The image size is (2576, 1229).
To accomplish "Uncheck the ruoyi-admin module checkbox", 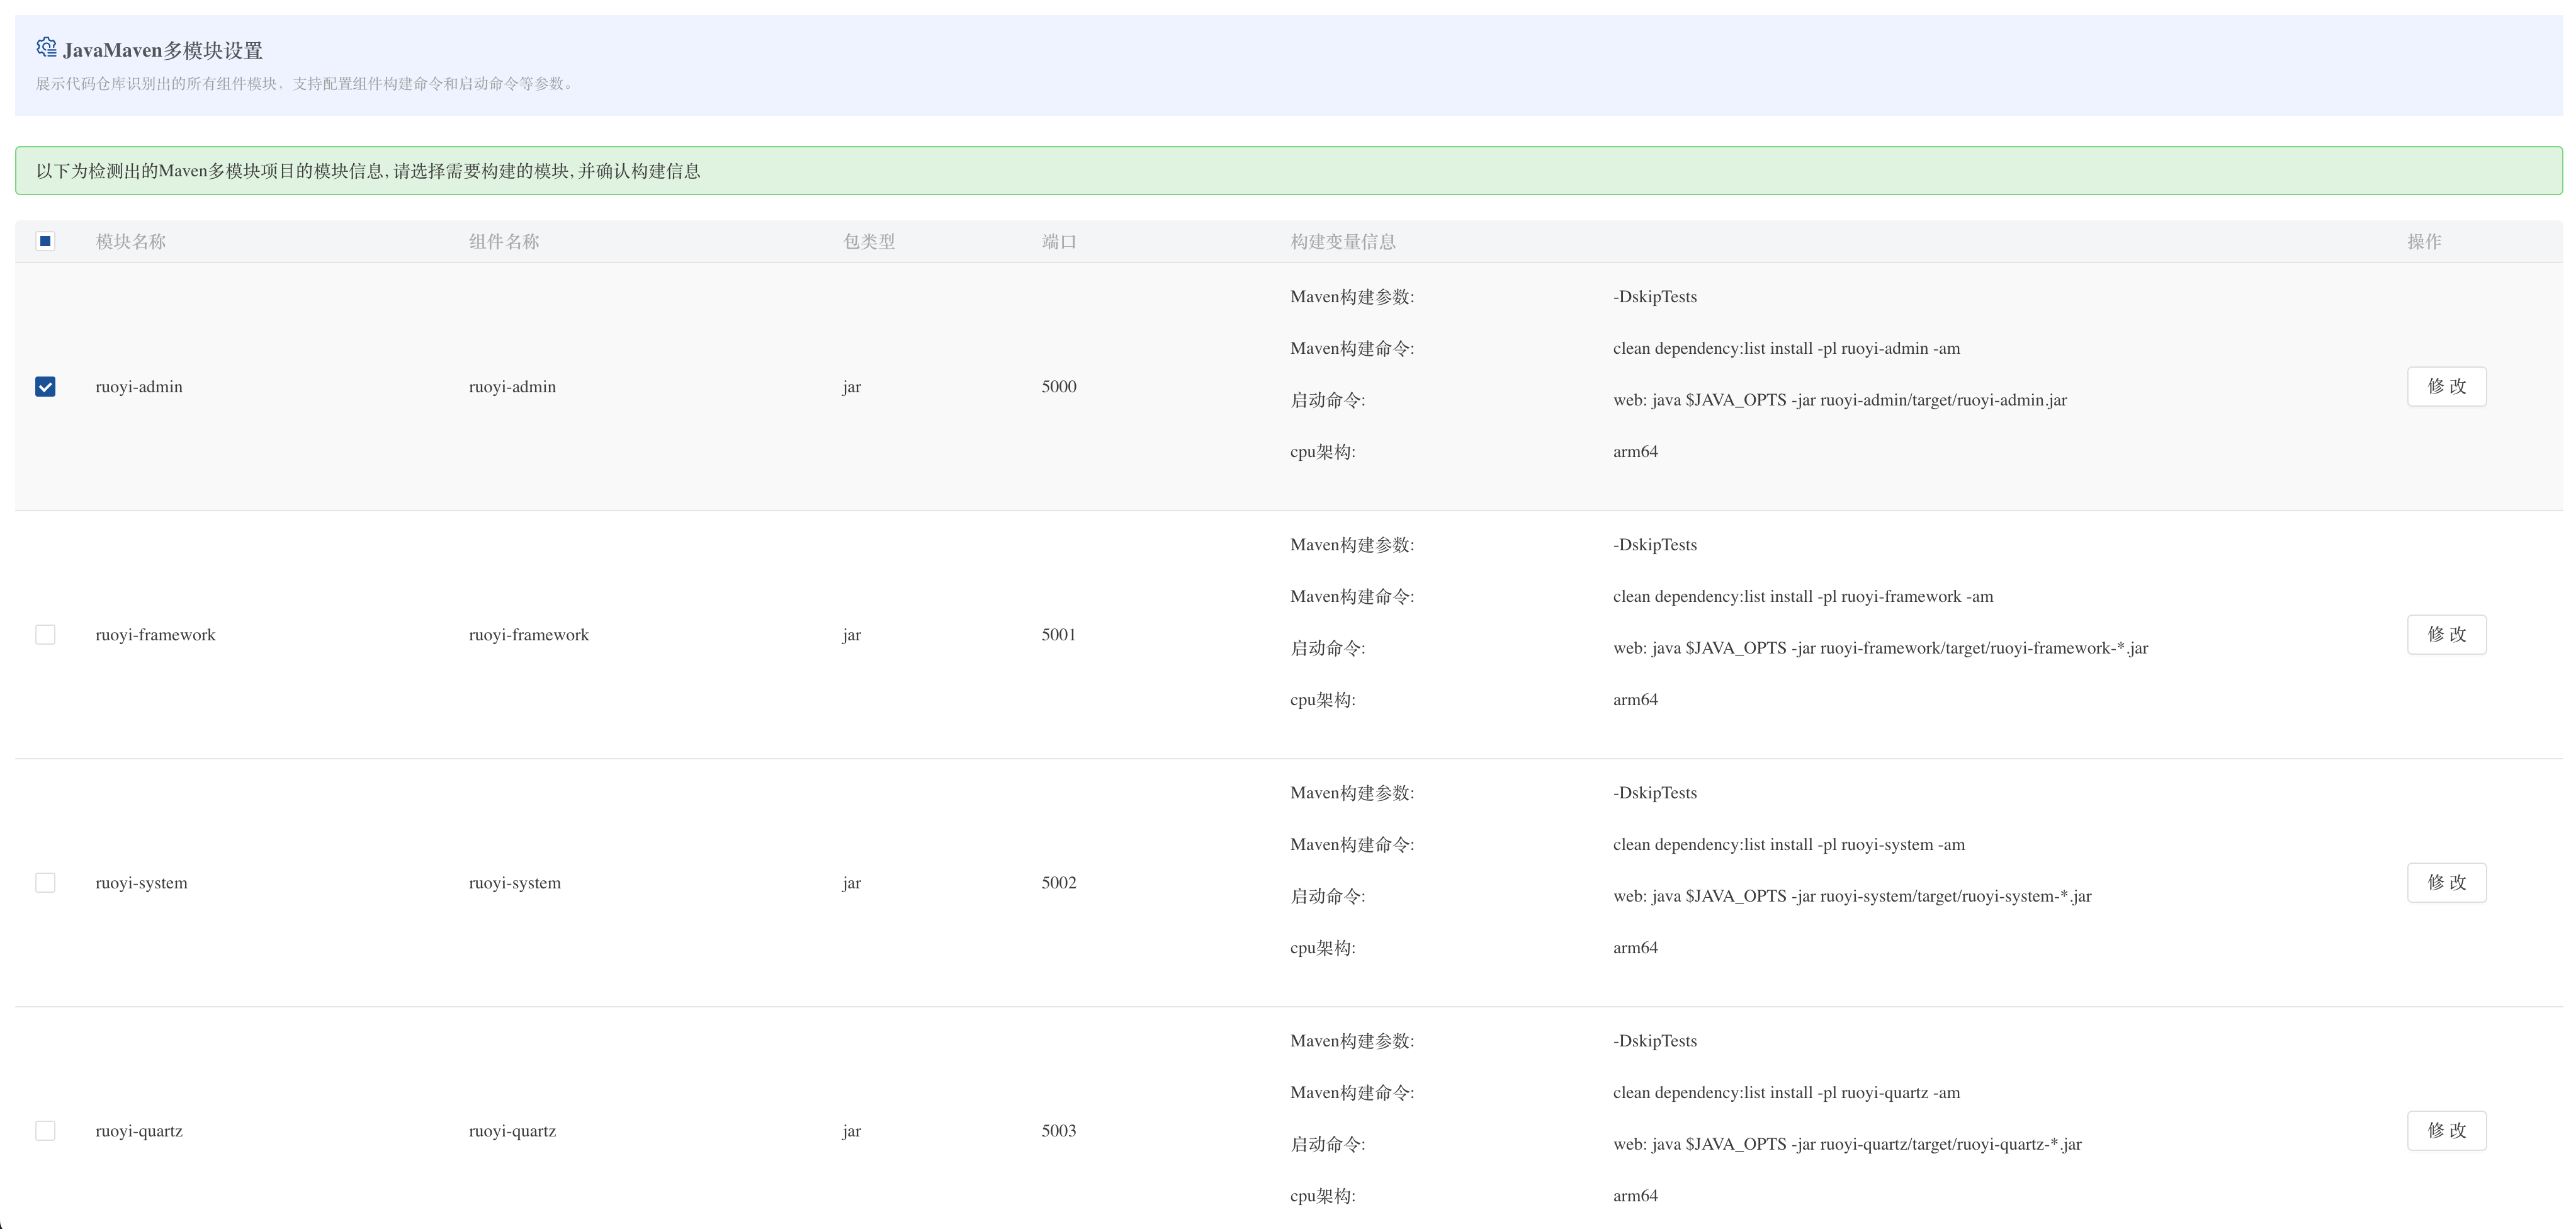I will point(45,387).
